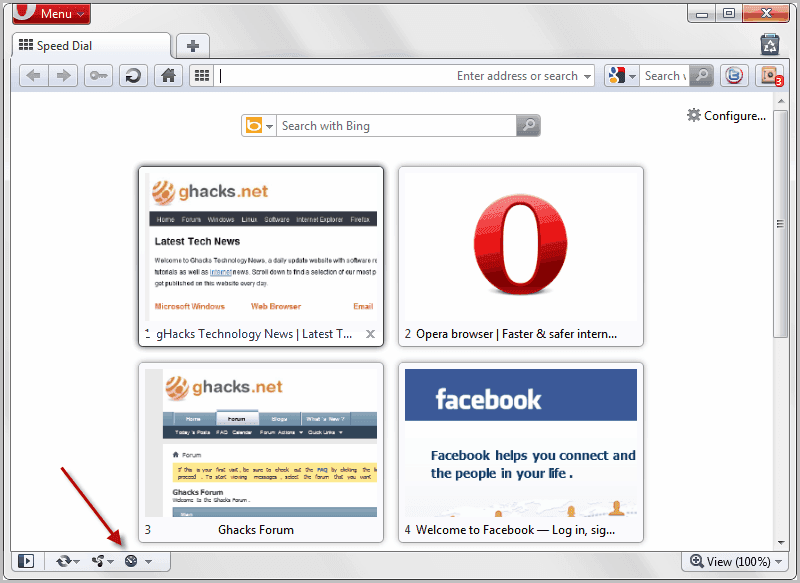Viewport: 800px width, 583px height.
Task: Open the Opera Unite icon in status bar
Action: pyautogui.click(x=98, y=561)
